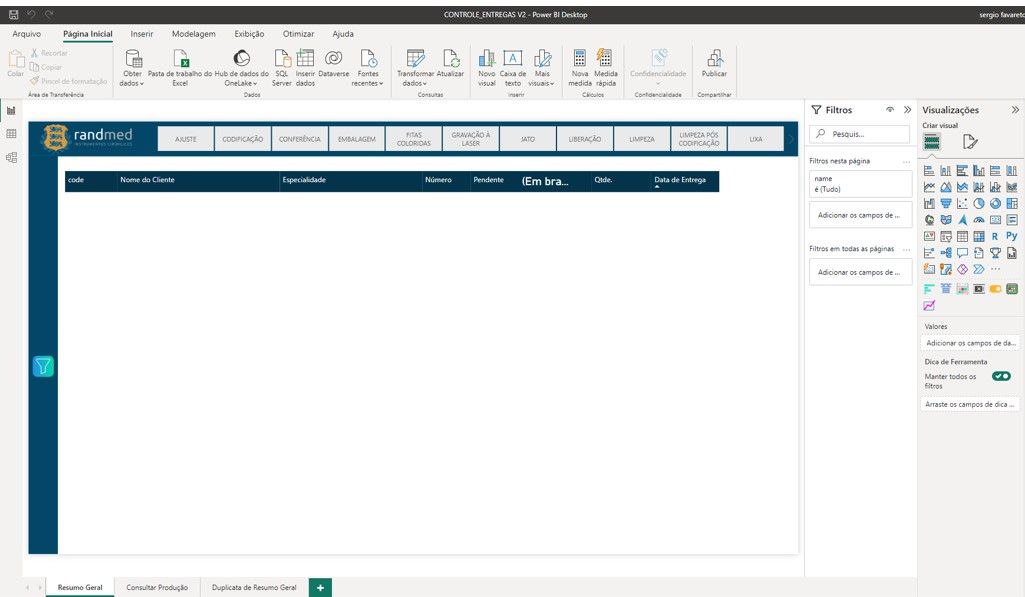Select the trophy goals visual
The width and height of the screenshot is (1025, 597).
tap(995, 252)
